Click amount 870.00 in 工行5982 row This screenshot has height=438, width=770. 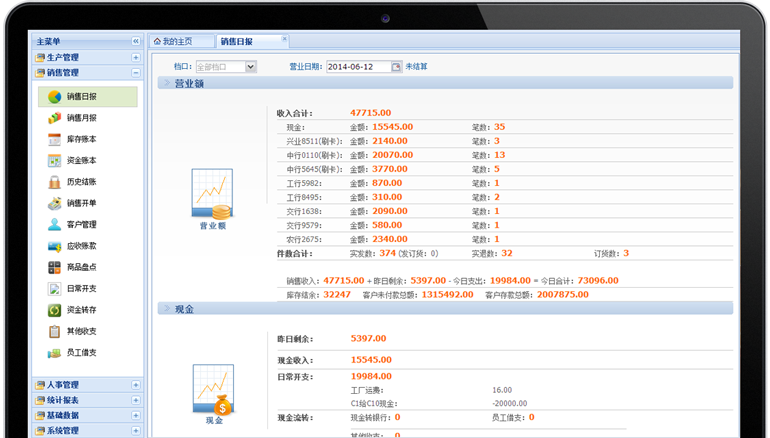point(387,183)
